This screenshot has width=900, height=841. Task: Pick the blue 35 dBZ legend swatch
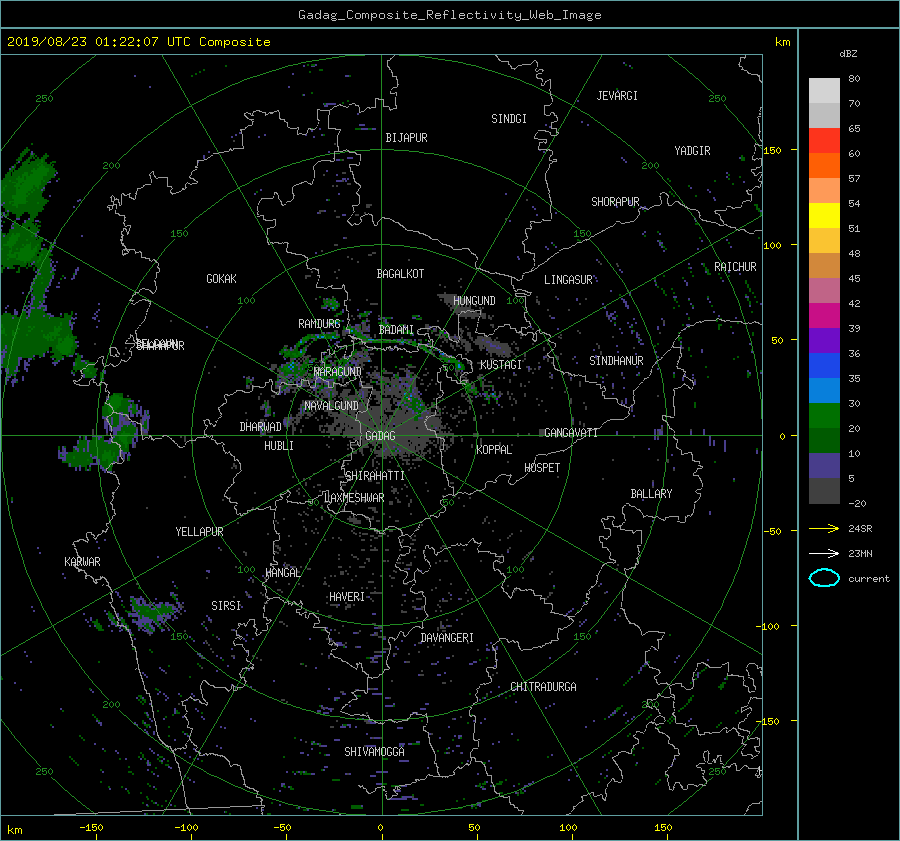coord(824,366)
